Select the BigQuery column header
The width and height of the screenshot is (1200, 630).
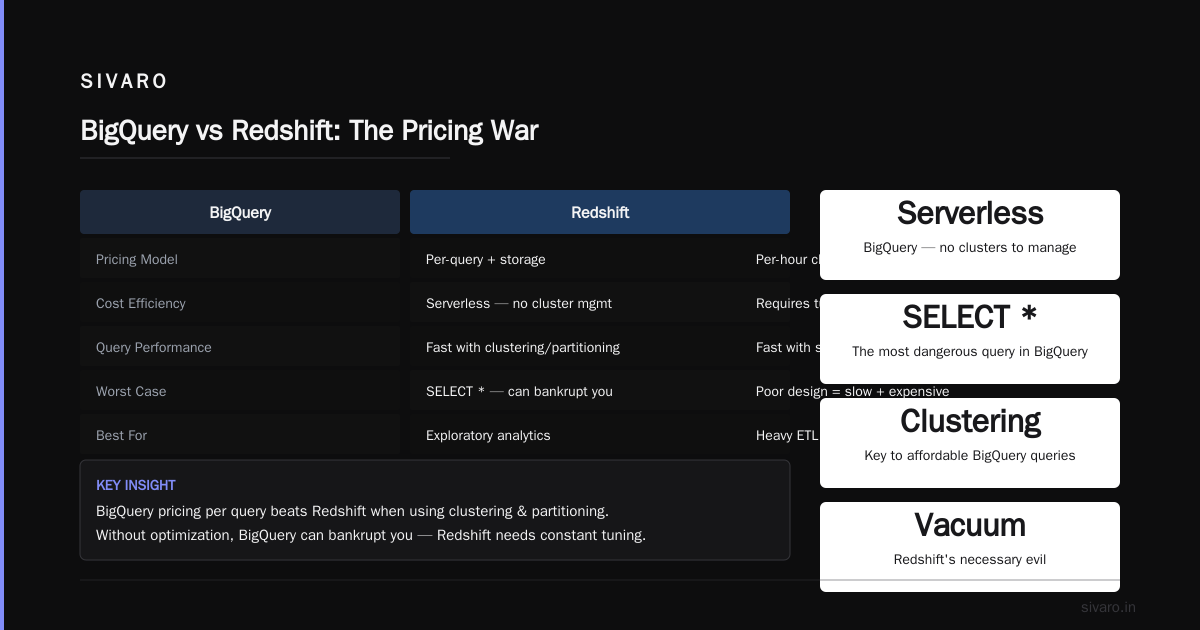240,212
